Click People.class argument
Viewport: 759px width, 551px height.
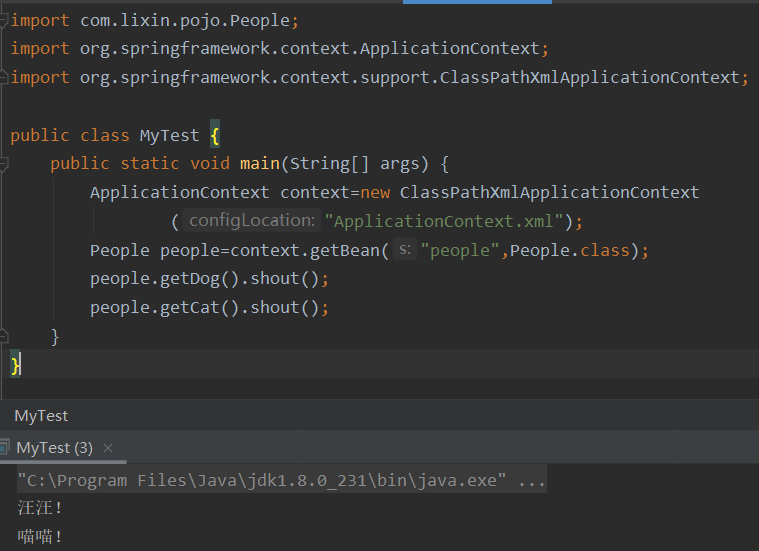[570, 250]
